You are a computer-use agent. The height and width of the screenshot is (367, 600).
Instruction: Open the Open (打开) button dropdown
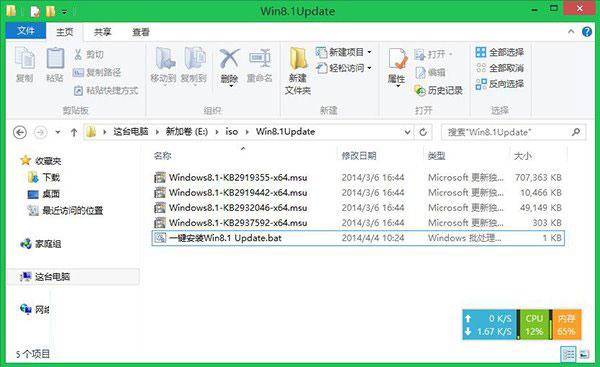coord(450,54)
